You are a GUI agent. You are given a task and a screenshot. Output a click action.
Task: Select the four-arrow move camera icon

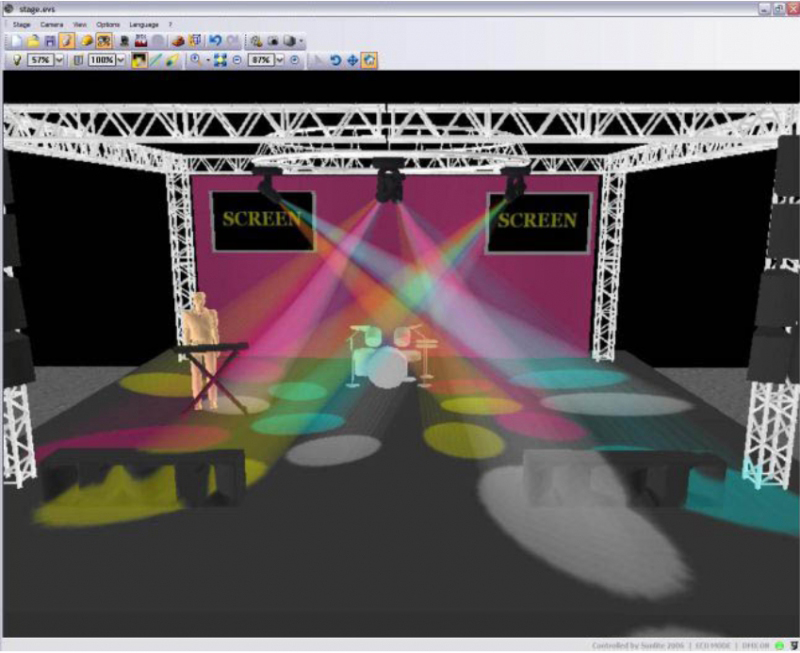coord(352,60)
